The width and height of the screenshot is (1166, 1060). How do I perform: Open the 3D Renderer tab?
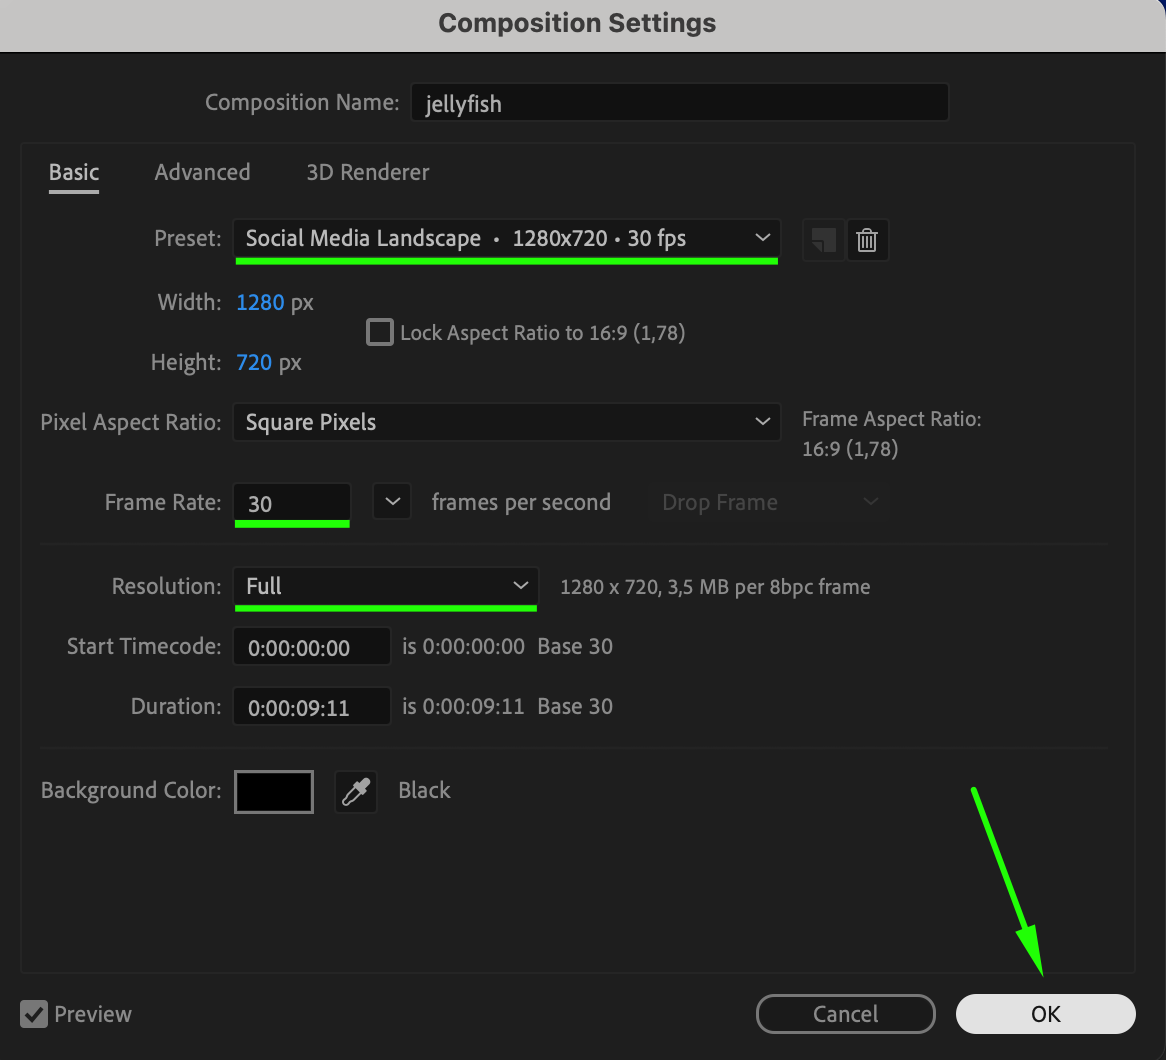click(367, 172)
